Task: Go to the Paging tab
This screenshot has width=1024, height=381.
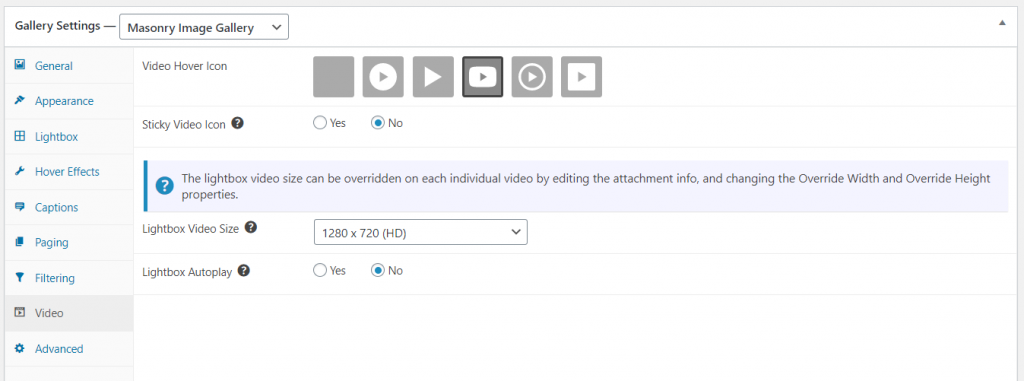Action: point(69,242)
